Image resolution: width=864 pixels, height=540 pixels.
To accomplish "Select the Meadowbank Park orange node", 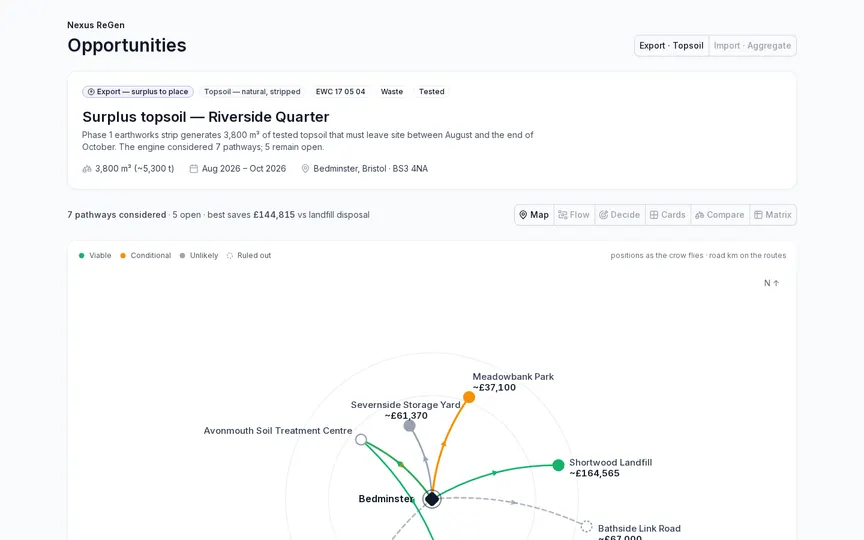I will [x=469, y=397].
